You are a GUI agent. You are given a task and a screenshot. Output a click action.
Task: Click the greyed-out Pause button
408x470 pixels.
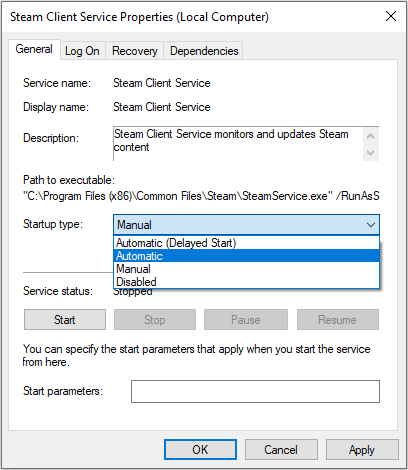[x=246, y=320]
